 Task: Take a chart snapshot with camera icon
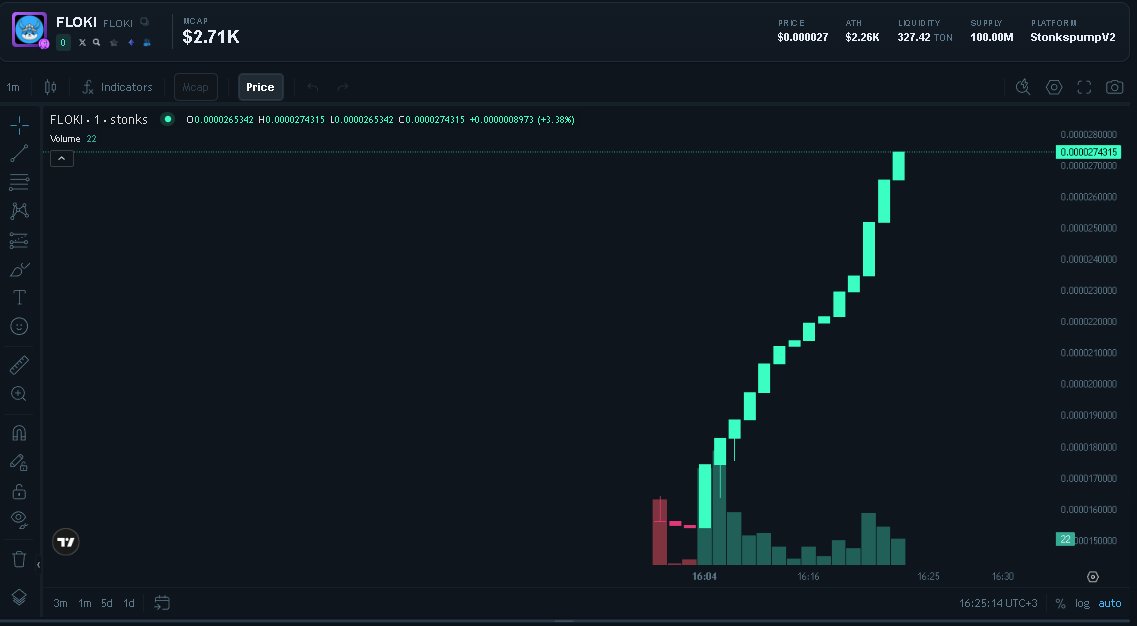click(1115, 87)
